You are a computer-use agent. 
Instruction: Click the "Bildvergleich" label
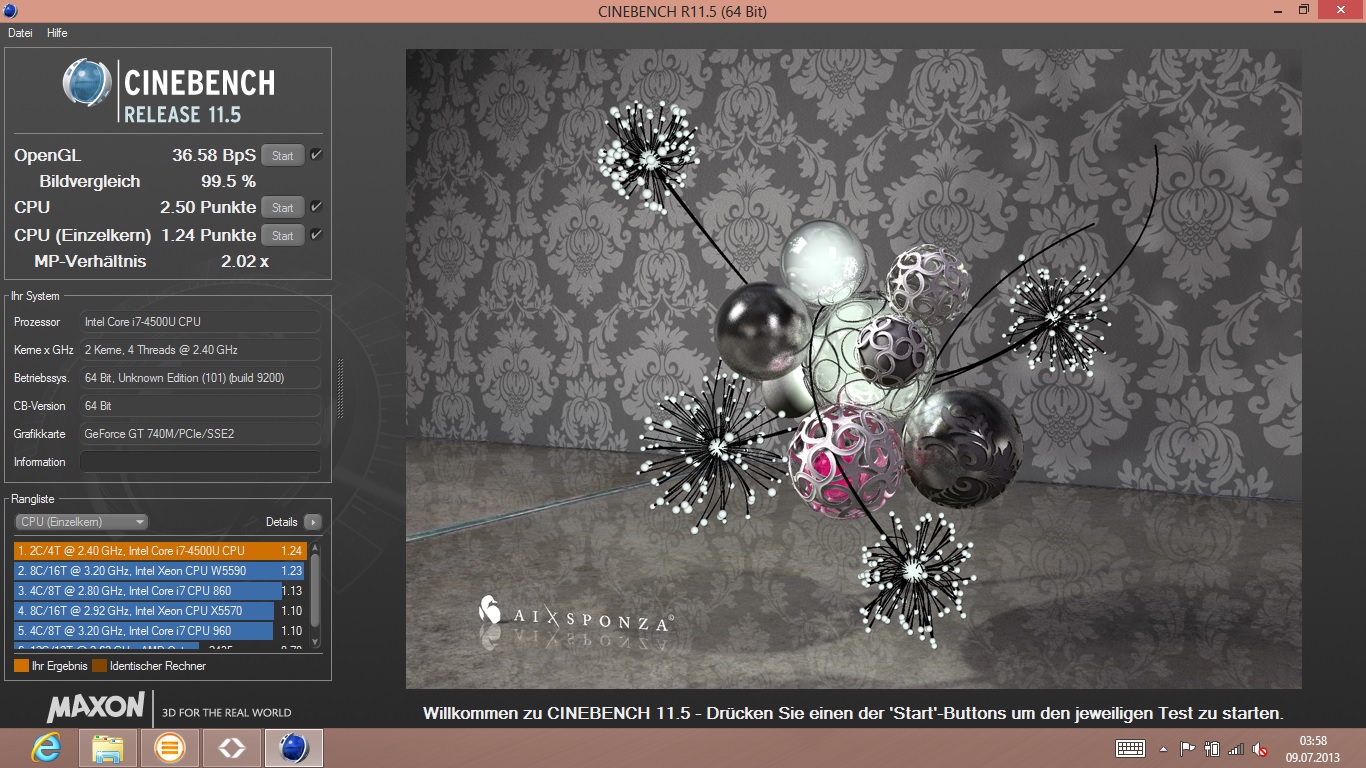coord(90,181)
